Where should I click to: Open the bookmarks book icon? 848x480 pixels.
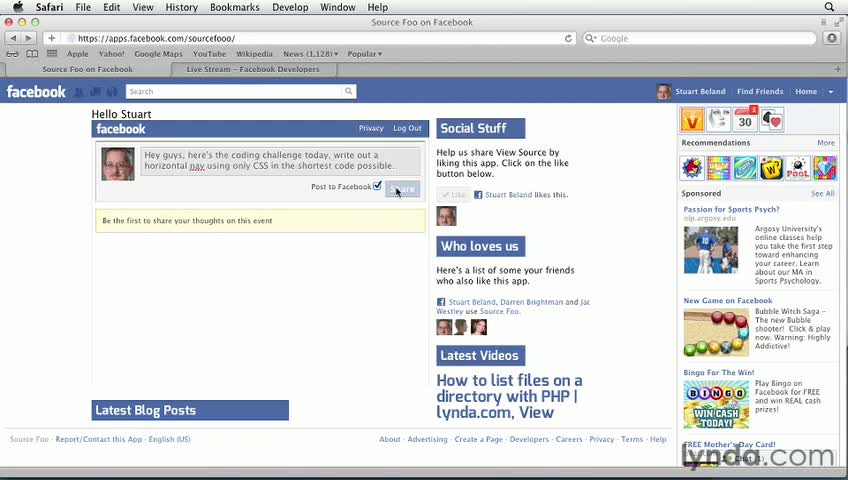point(32,54)
